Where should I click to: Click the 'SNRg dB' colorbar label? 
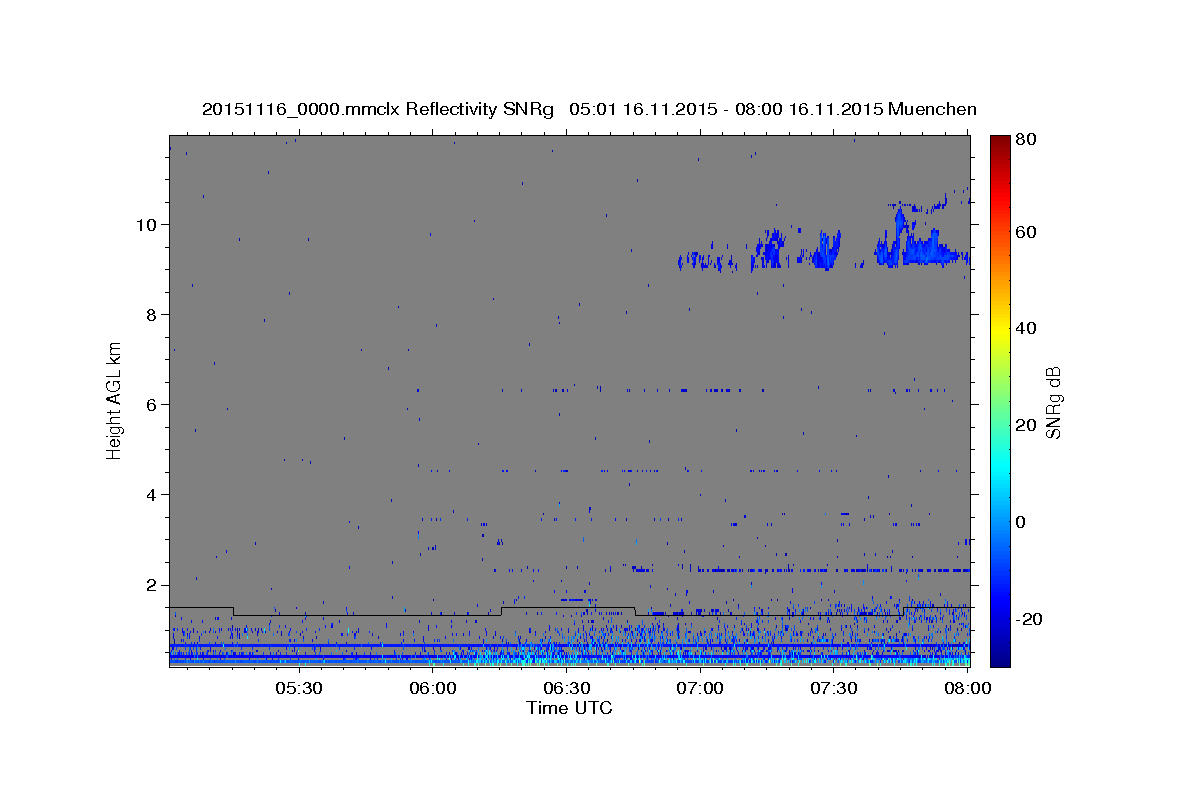(1052, 402)
